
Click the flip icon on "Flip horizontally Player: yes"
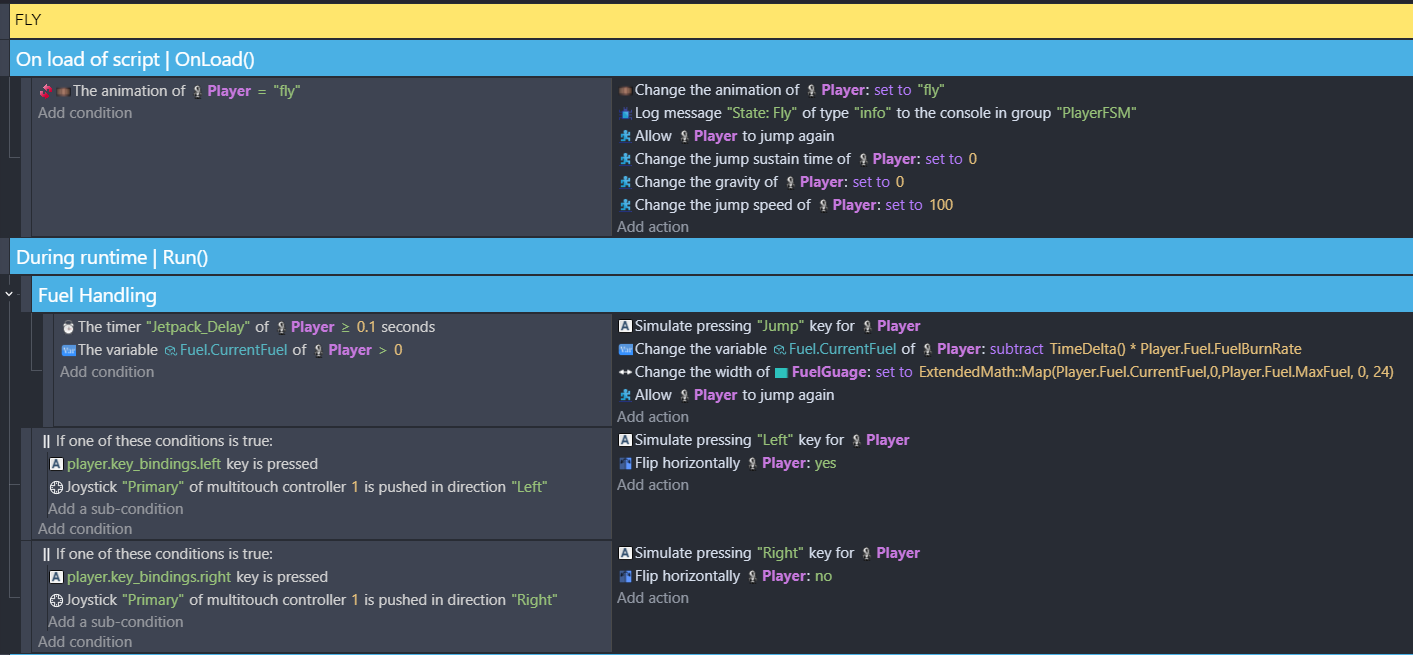coord(625,463)
